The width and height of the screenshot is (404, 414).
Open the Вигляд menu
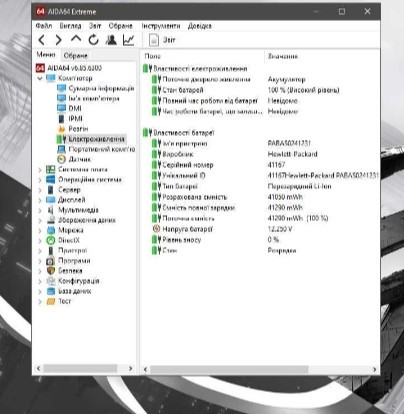(70, 26)
